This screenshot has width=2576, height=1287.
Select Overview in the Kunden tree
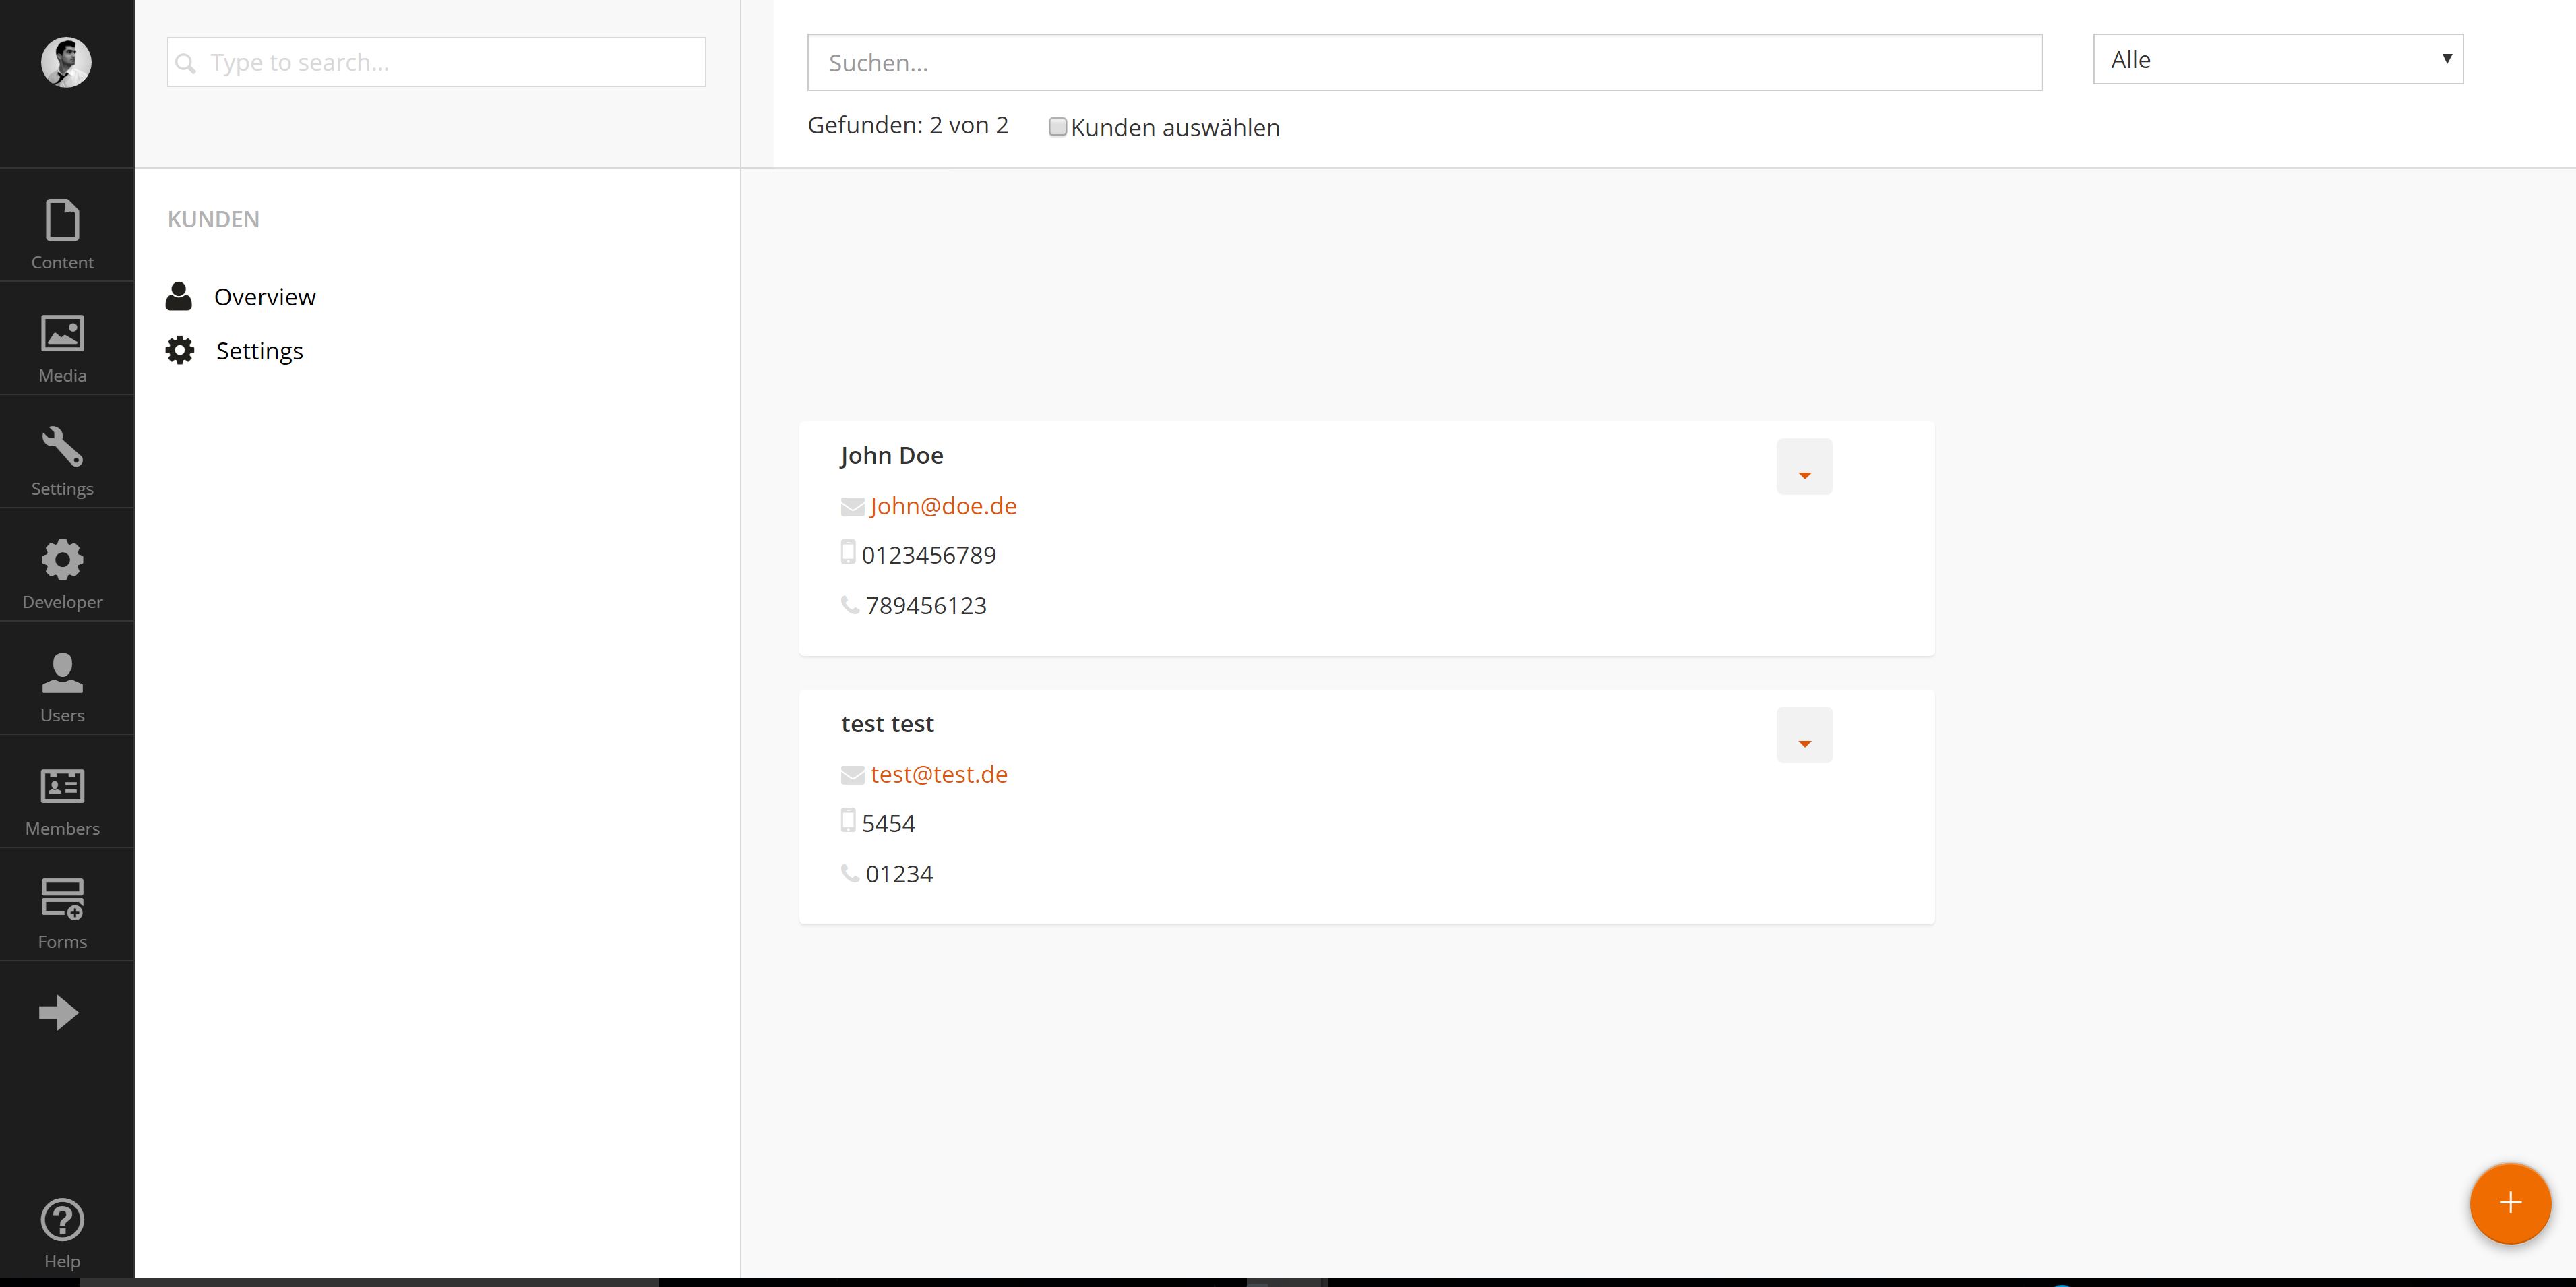tap(265, 297)
